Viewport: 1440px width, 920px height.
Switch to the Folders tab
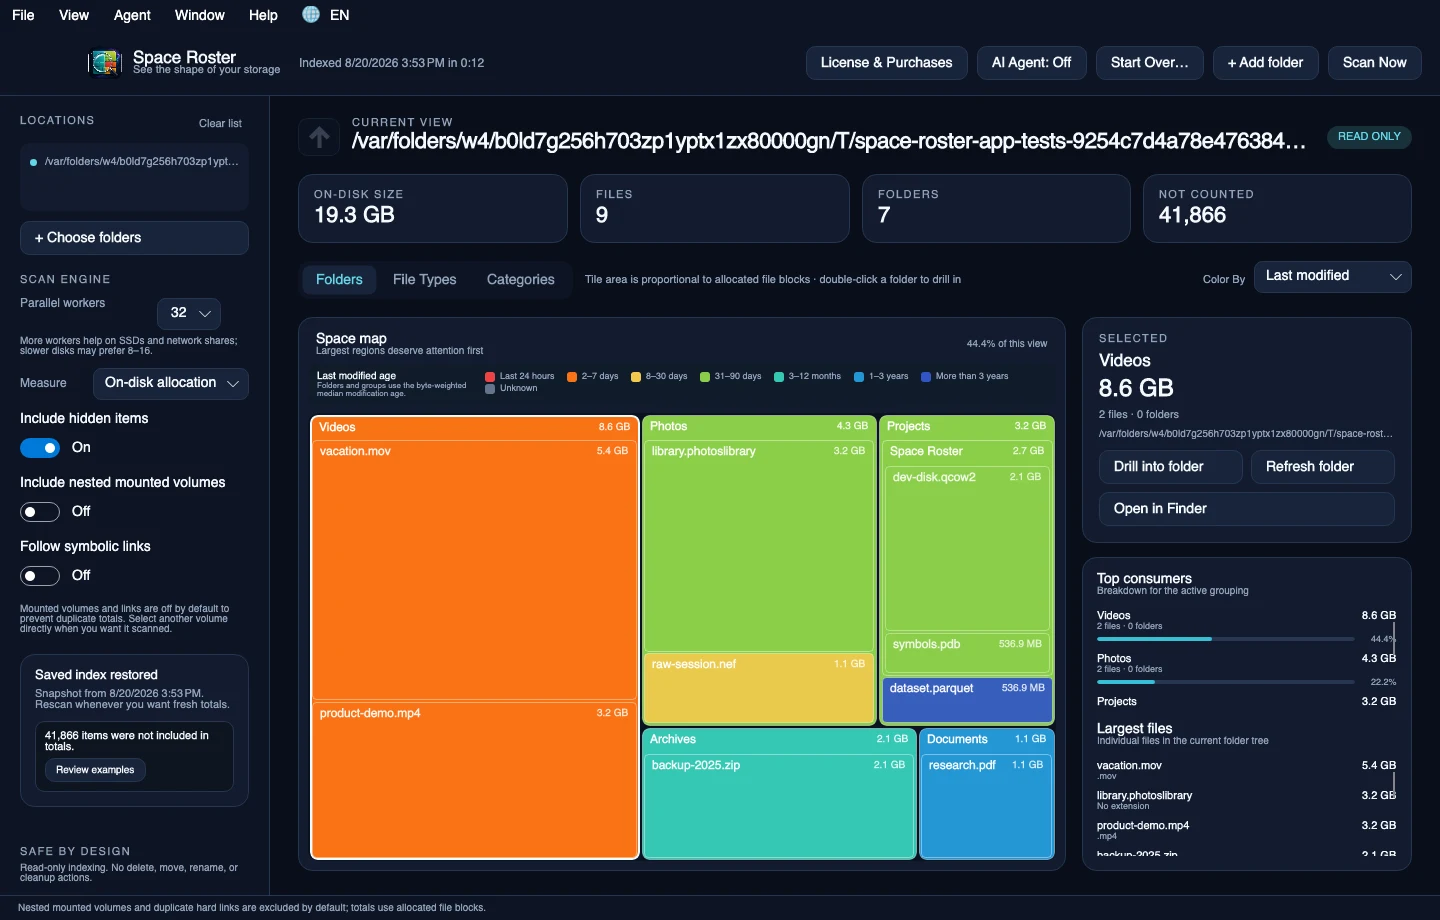point(339,280)
